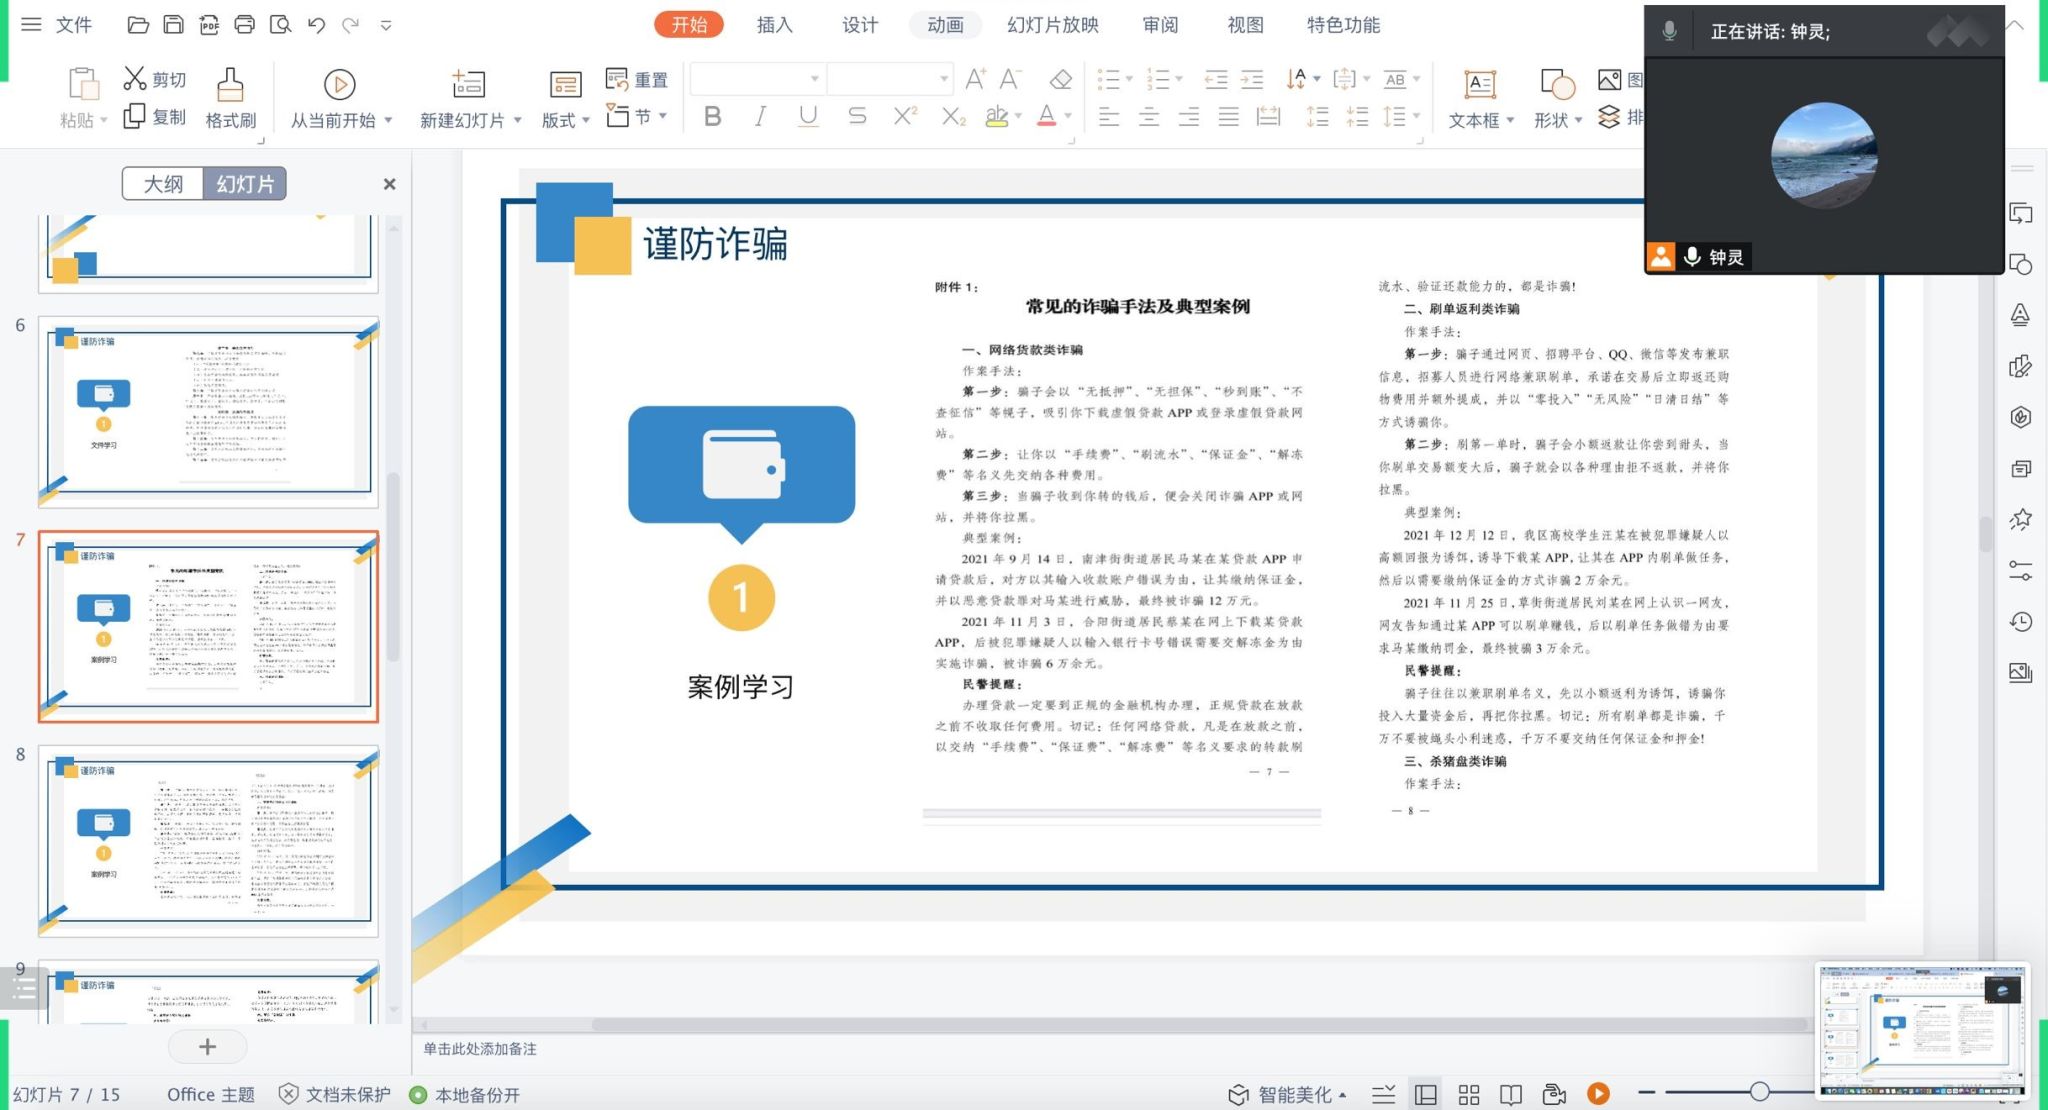Image resolution: width=2048 pixels, height=1110 pixels.
Task: Switch to the Outline (大纲) tab
Action: [x=163, y=184]
